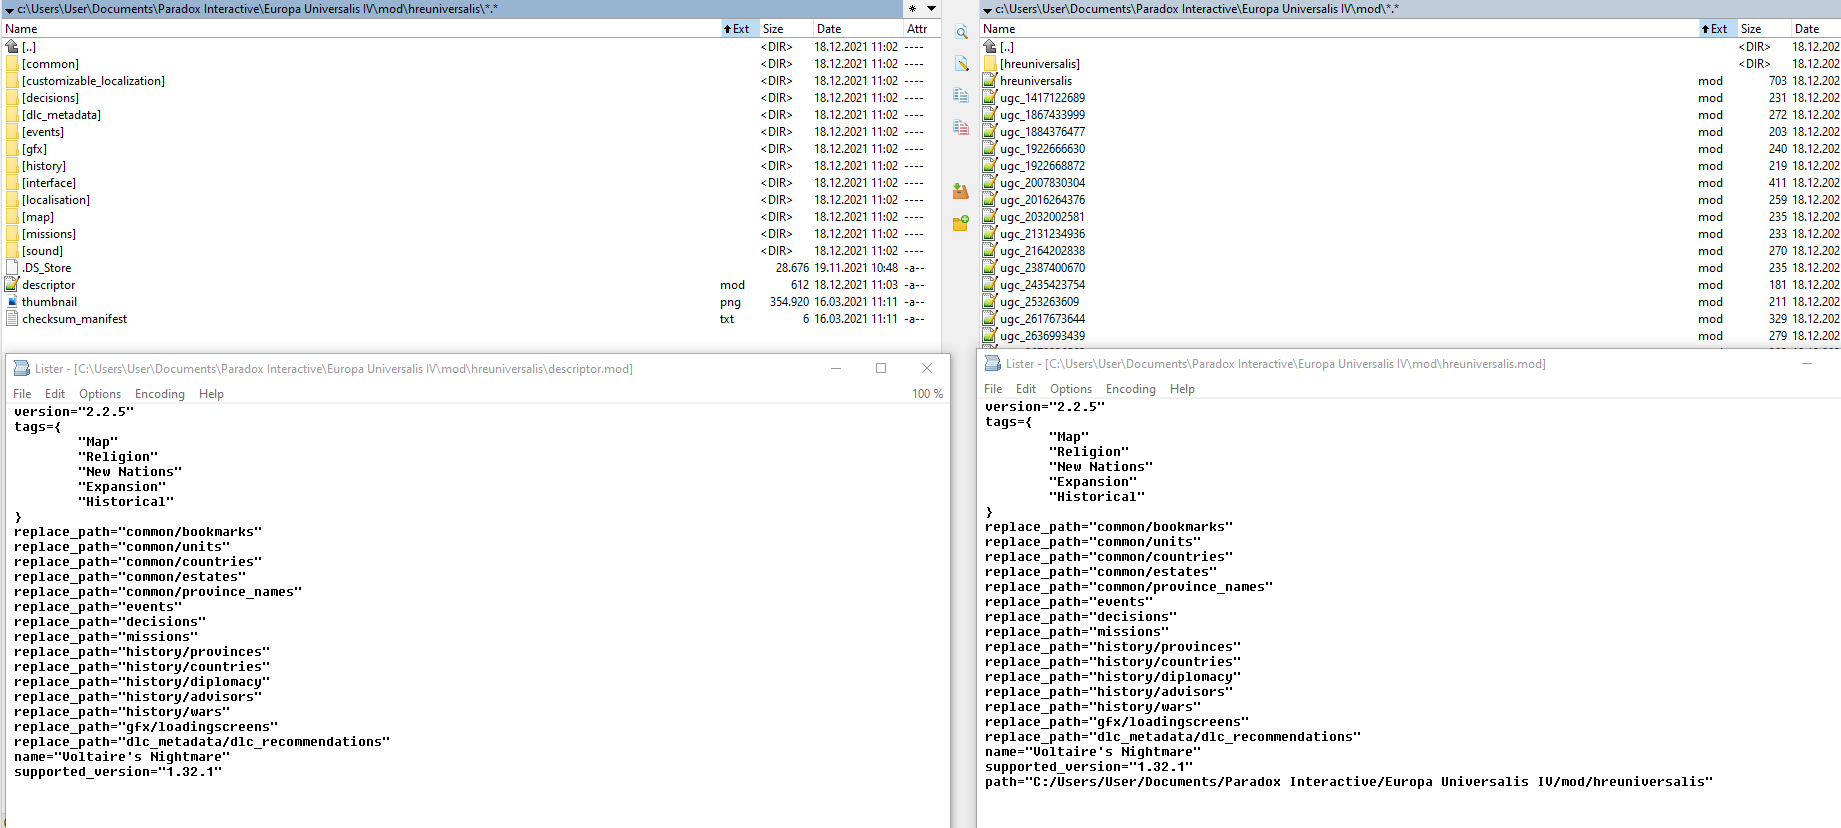Maximize the descriptor.mod Lister window
Image resolution: width=1841 pixels, height=828 pixels.
(x=881, y=368)
